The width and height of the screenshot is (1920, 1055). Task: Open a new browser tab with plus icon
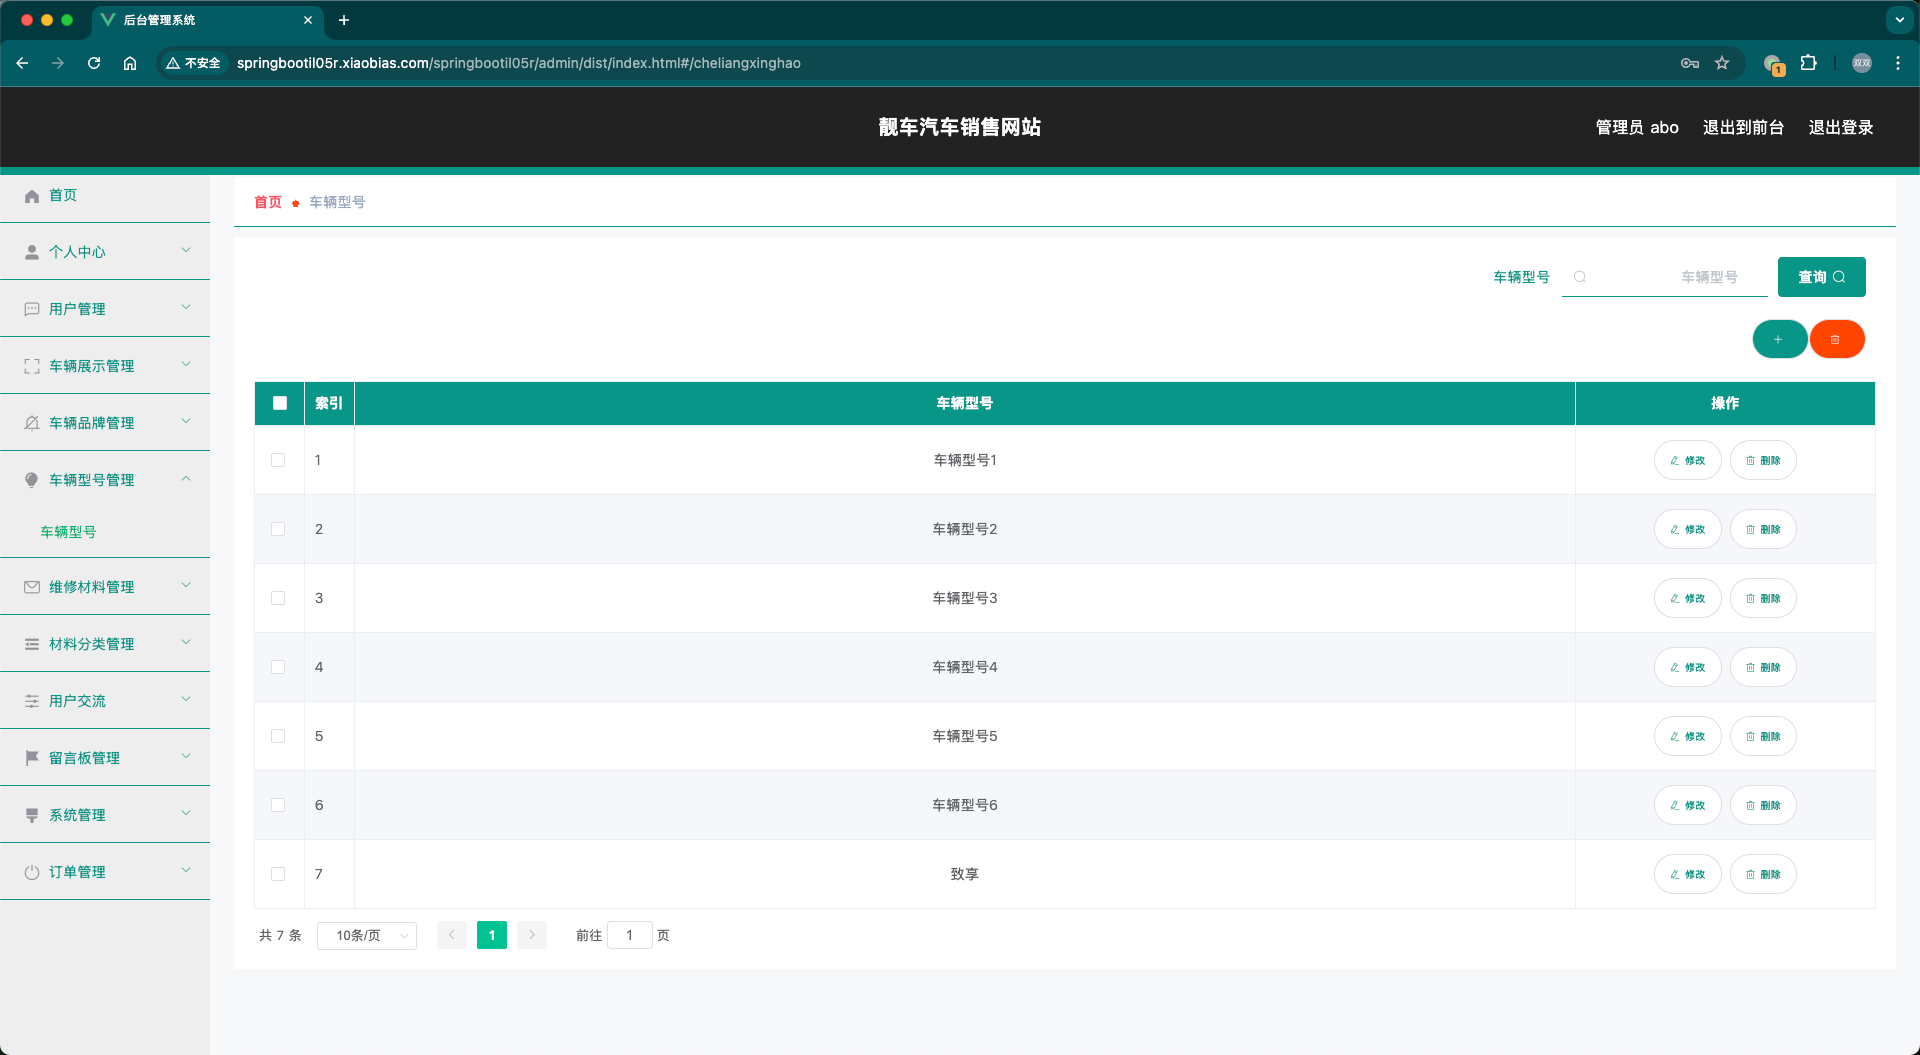344,20
